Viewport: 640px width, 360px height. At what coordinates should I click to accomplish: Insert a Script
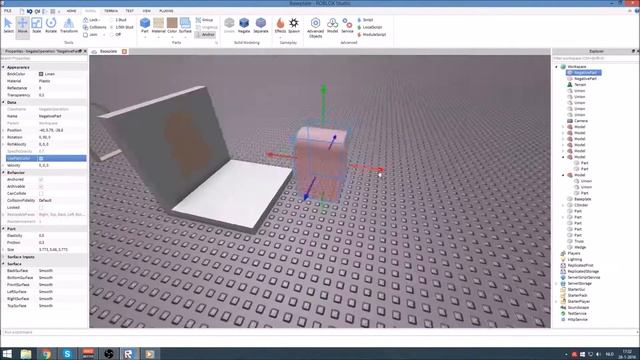coord(365,20)
